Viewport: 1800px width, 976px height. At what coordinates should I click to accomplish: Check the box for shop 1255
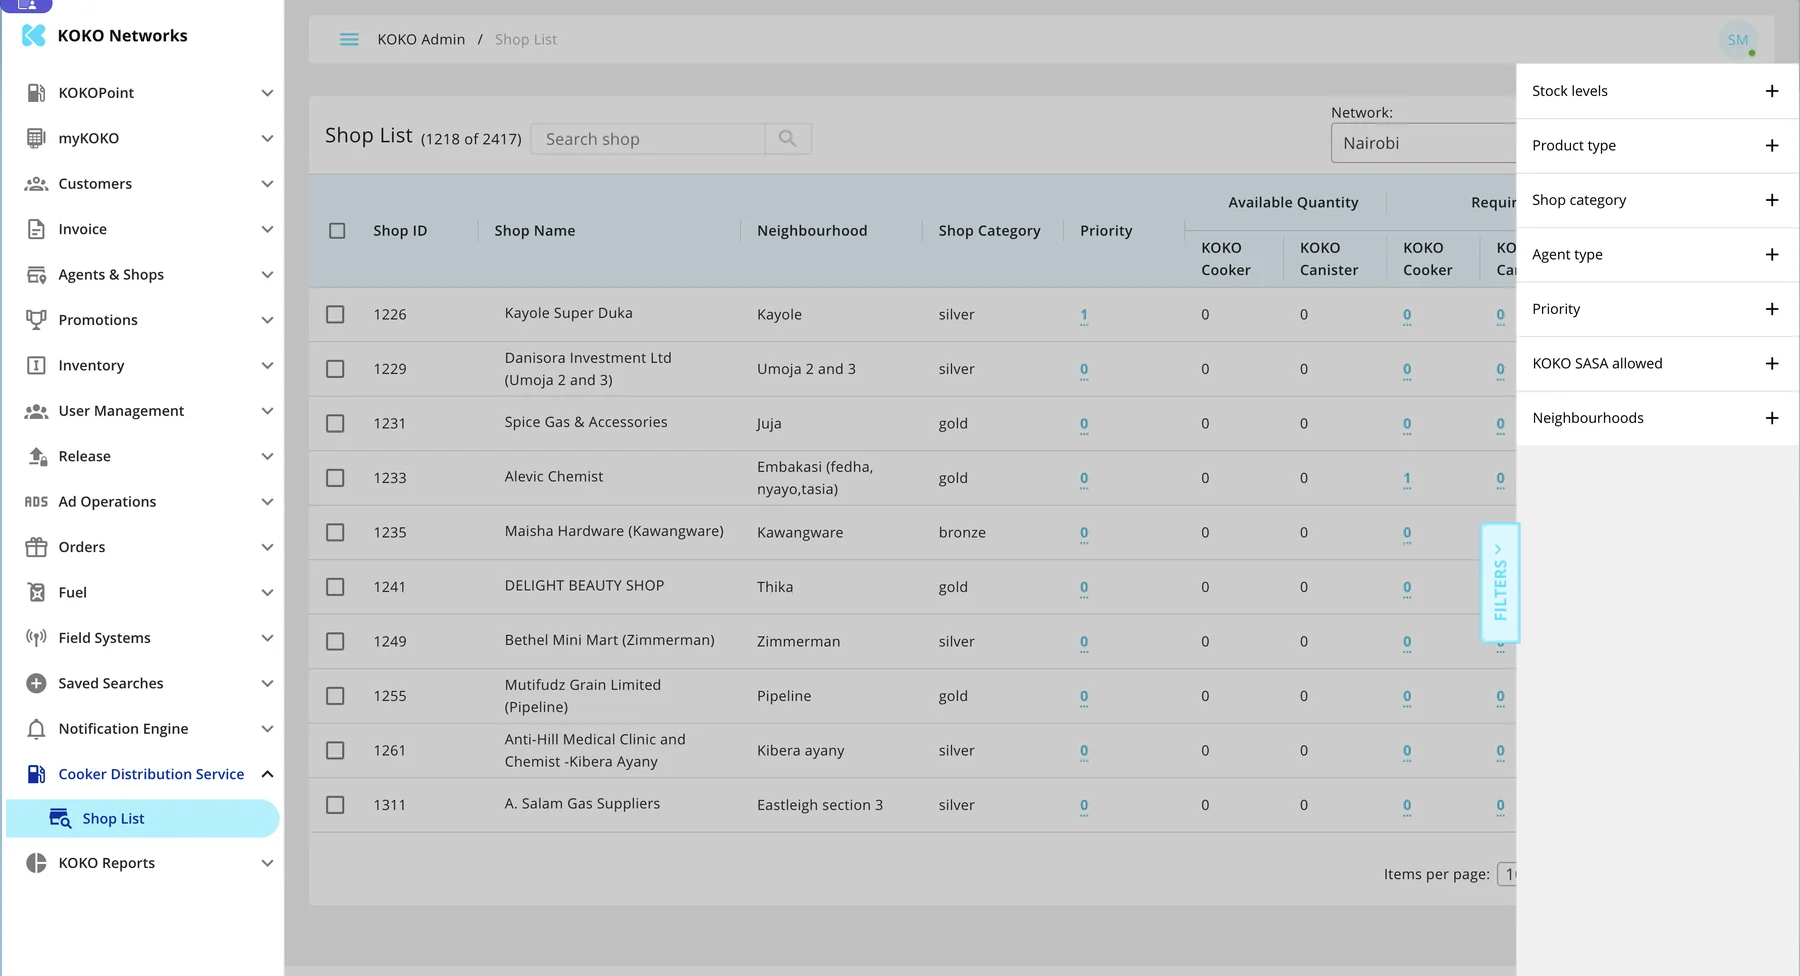(x=335, y=696)
